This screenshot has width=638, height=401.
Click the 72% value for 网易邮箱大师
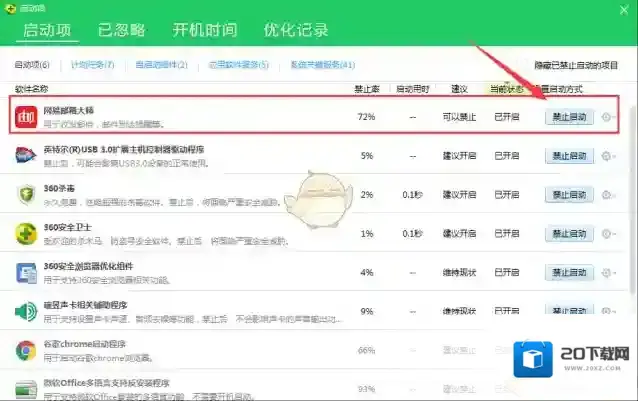366,117
